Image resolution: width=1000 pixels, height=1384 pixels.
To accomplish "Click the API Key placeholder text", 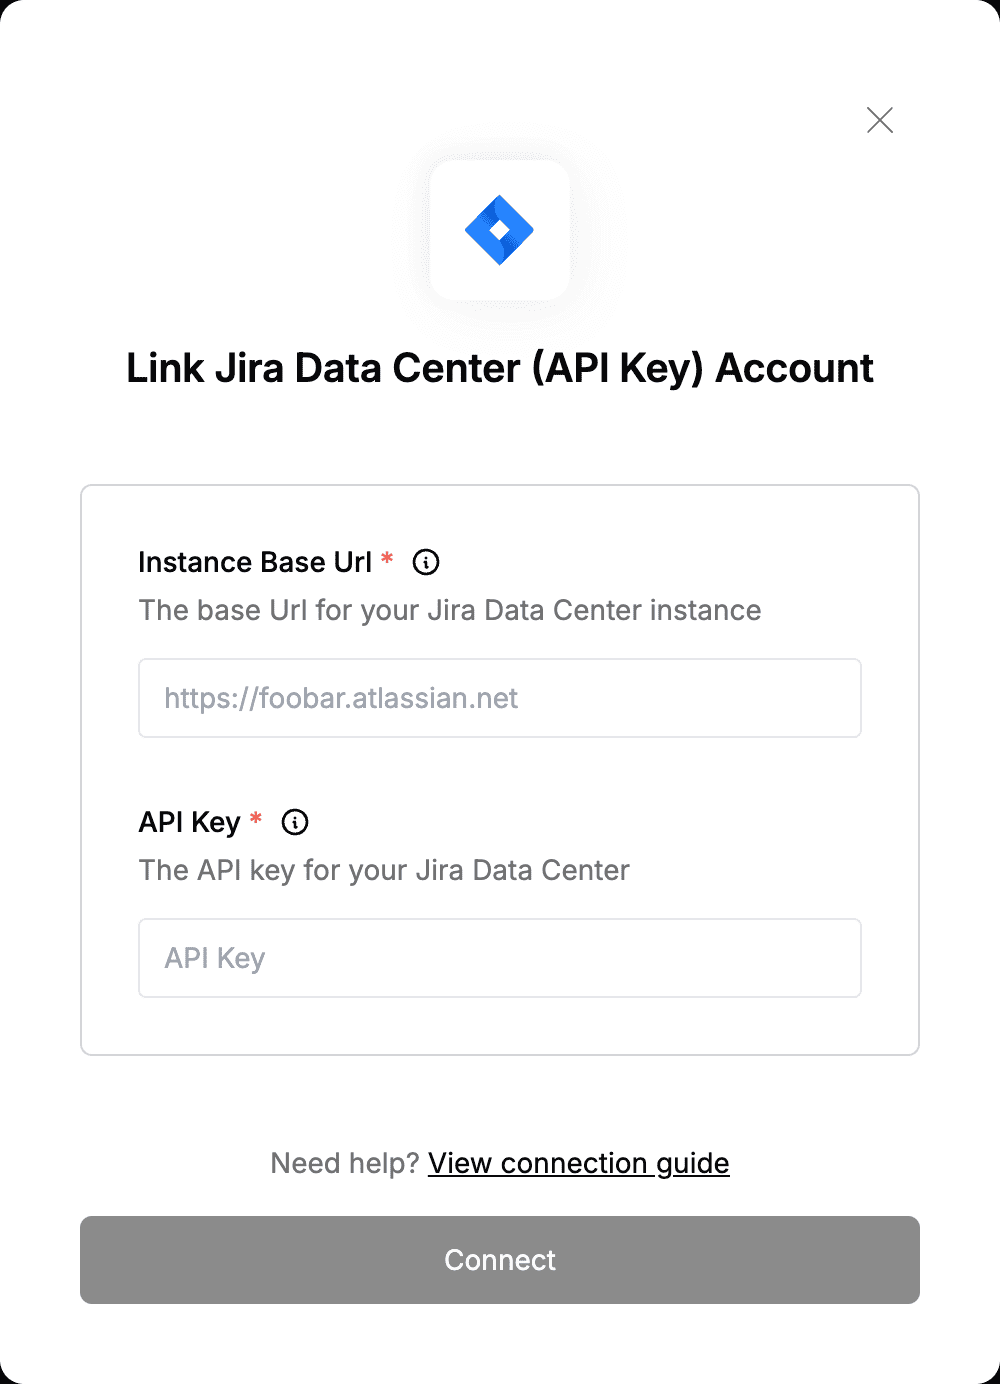I will [x=215, y=958].
